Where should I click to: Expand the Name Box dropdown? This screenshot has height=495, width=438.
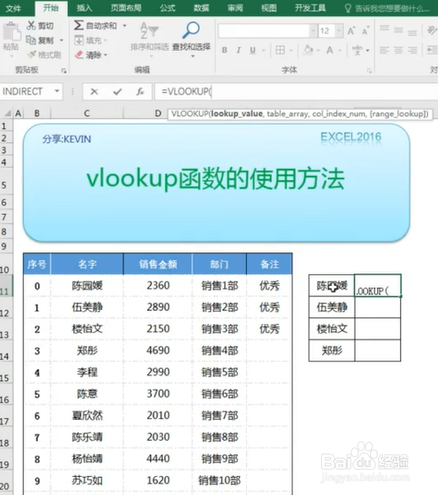click(57, 91)
